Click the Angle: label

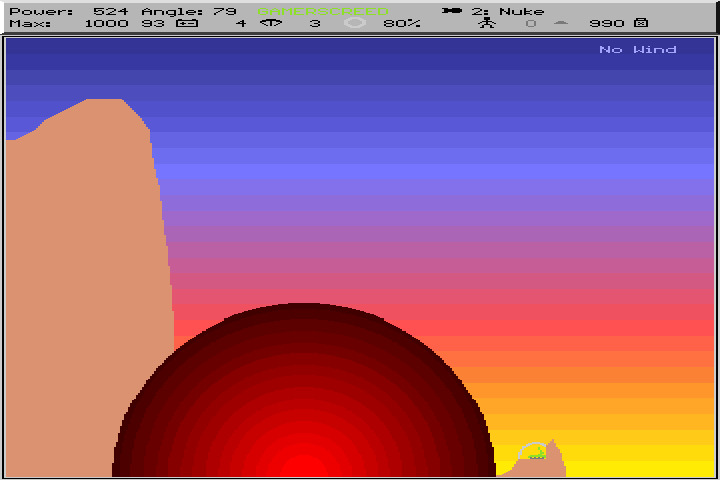click(x=172, y=11)
